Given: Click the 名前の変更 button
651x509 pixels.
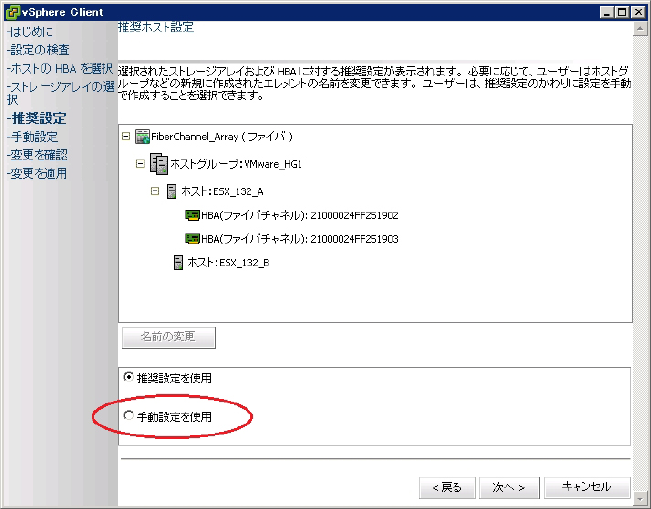Looking at the screenshot, I should coord(169,337).
